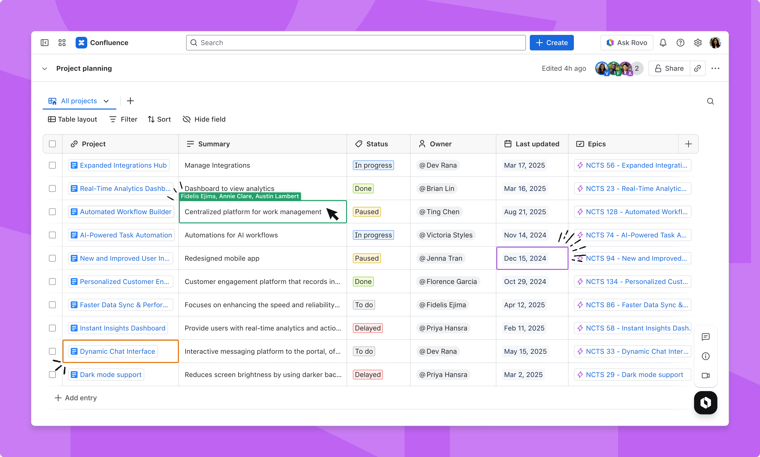
Task: Open the settings gear icon
Action: (698, 43)
